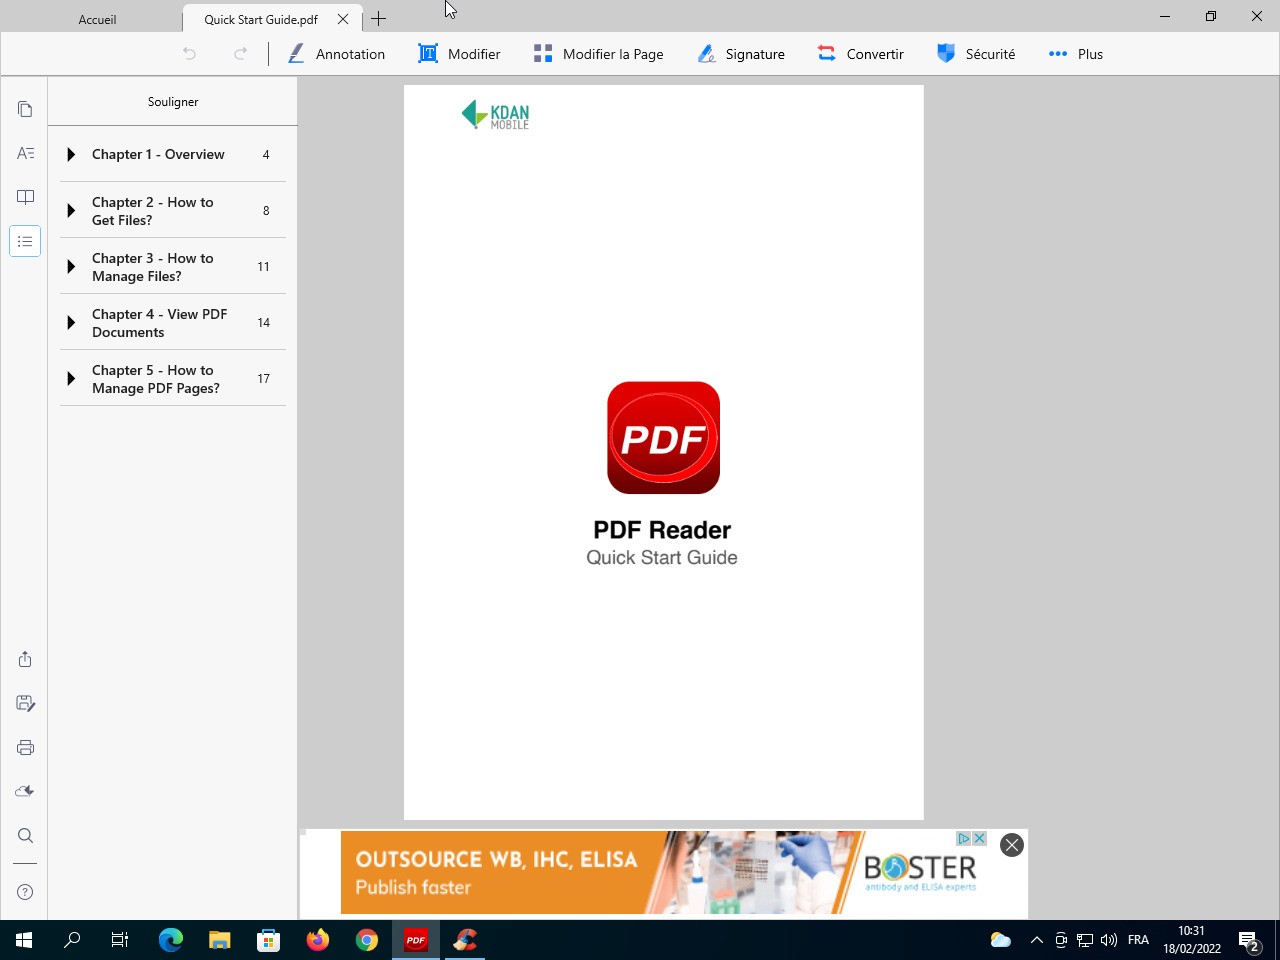This screenshot has width=1280, height=960.
Task: Click the Boster ad banner
Action: pyautogui.click(x=664, y=872)
